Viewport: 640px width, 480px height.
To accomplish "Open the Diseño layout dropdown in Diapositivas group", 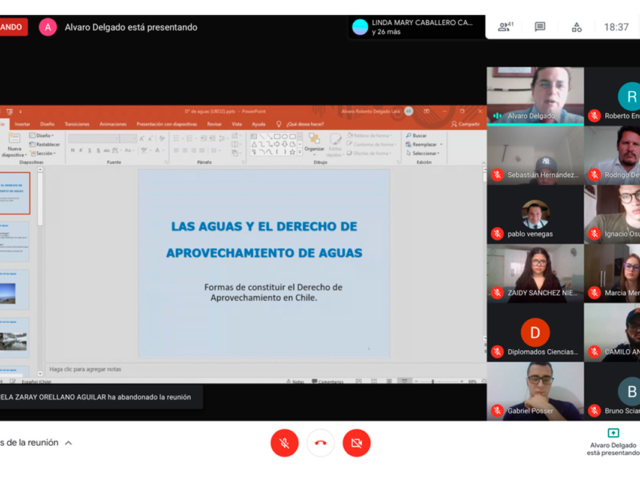I will click(x=42, y=136).
